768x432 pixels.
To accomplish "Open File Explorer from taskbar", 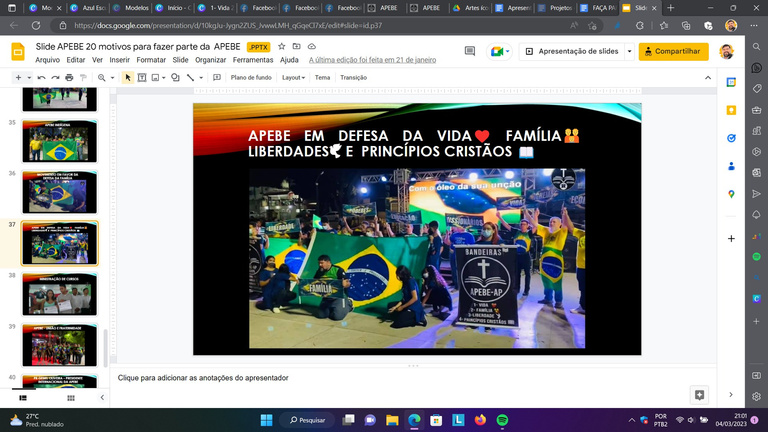I will point(392,420).
